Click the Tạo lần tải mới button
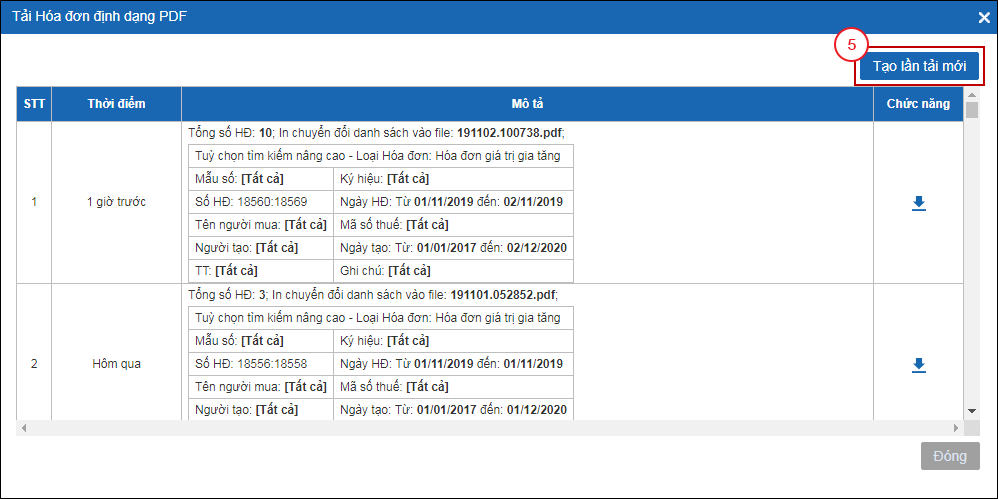The image size is (998, 499). pyautogui.click(x=919, y=66)
